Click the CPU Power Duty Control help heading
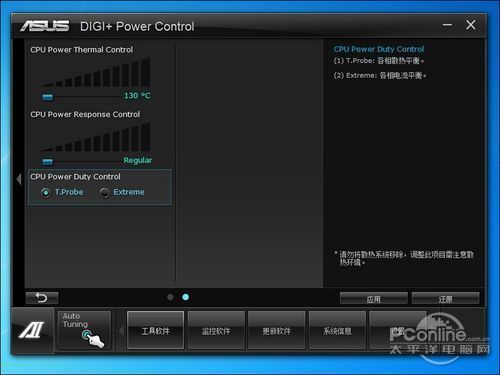 click(379, 49)
